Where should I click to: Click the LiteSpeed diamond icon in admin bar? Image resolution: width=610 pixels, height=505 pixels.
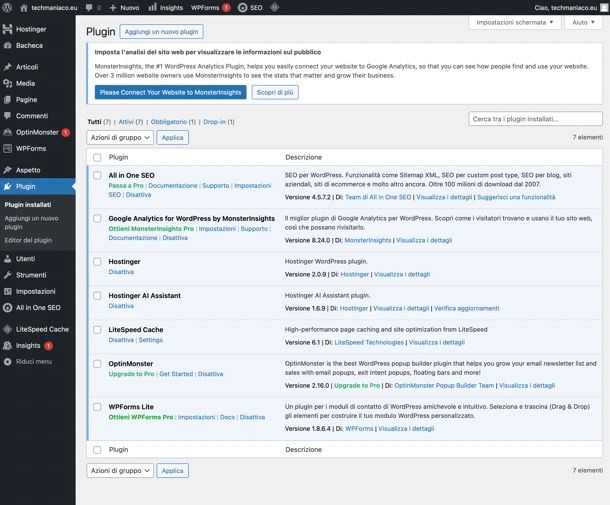(x=274, y=7)
